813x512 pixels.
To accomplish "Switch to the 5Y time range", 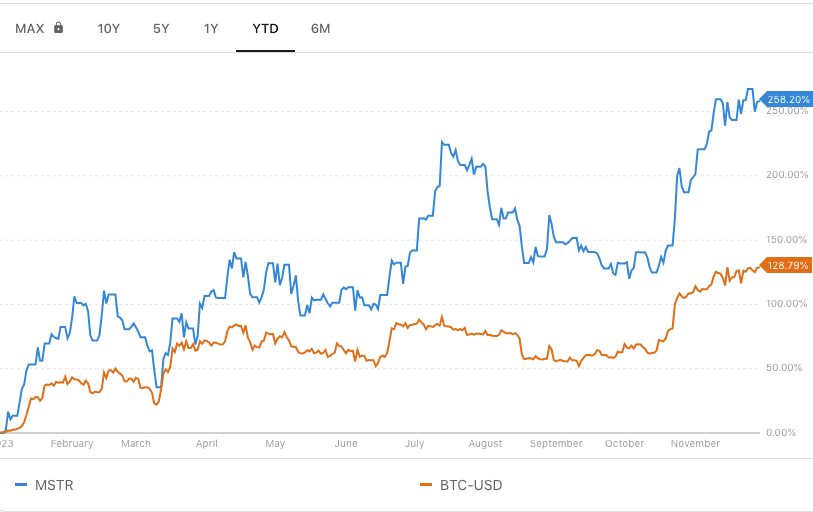I will (x=161, y=29).
